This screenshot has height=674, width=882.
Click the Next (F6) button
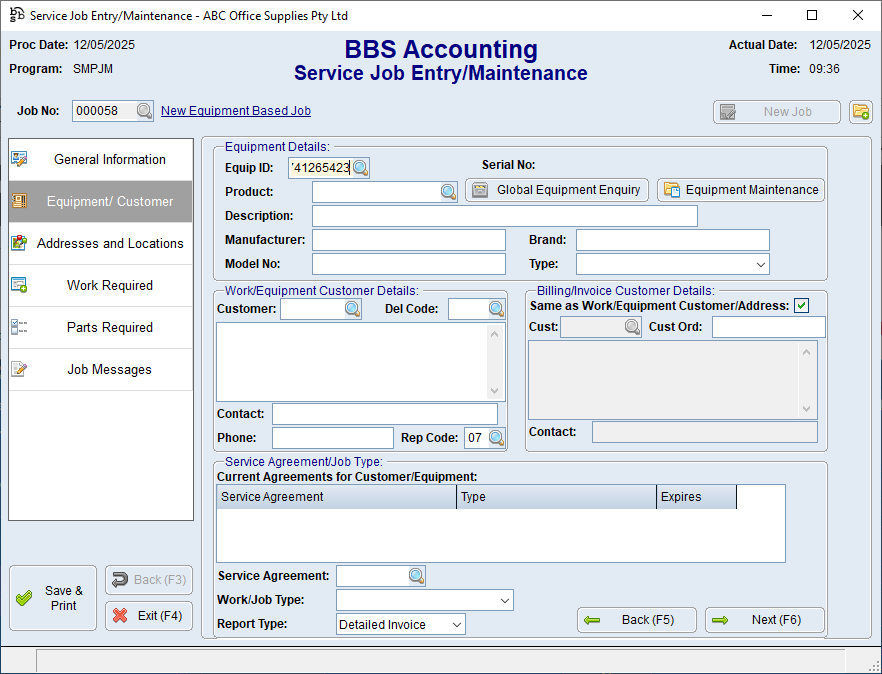[765, 620]
